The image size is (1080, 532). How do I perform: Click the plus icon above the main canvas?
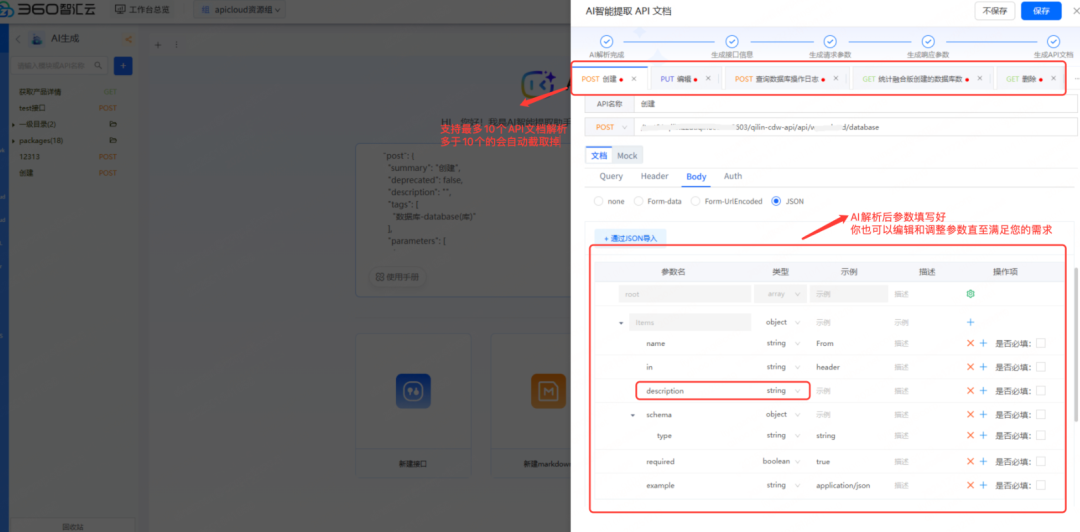158,45
